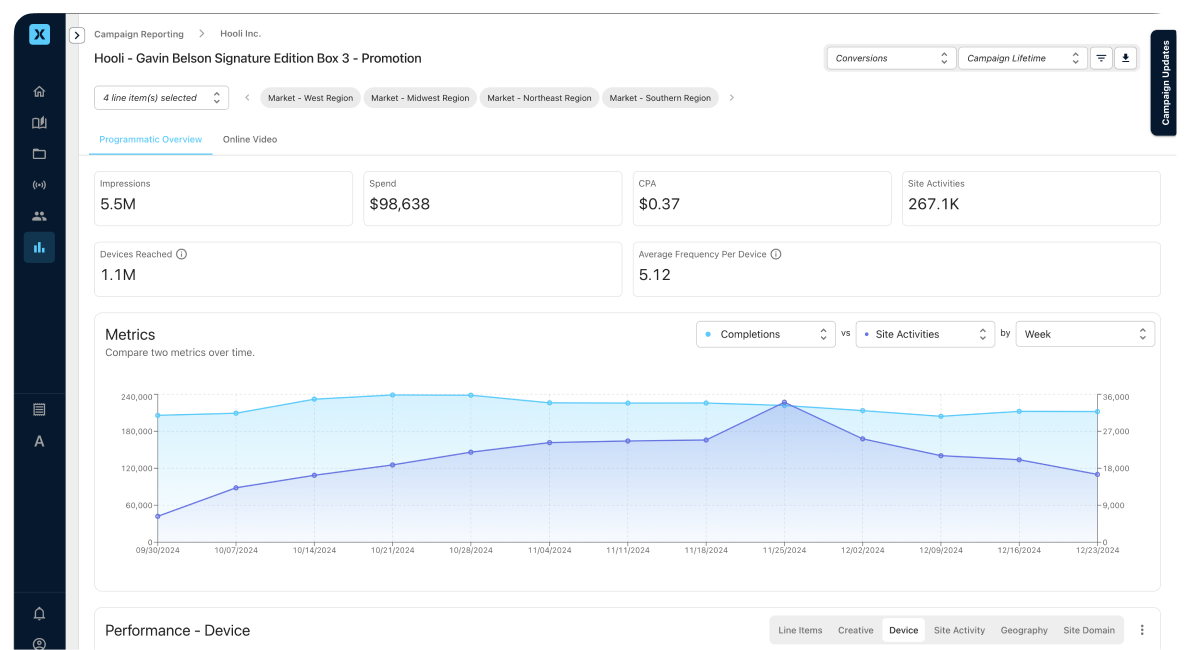Open the bar chart reporting icon
The width and height of the screenshot is (1191, 650).
coord(39,248)
